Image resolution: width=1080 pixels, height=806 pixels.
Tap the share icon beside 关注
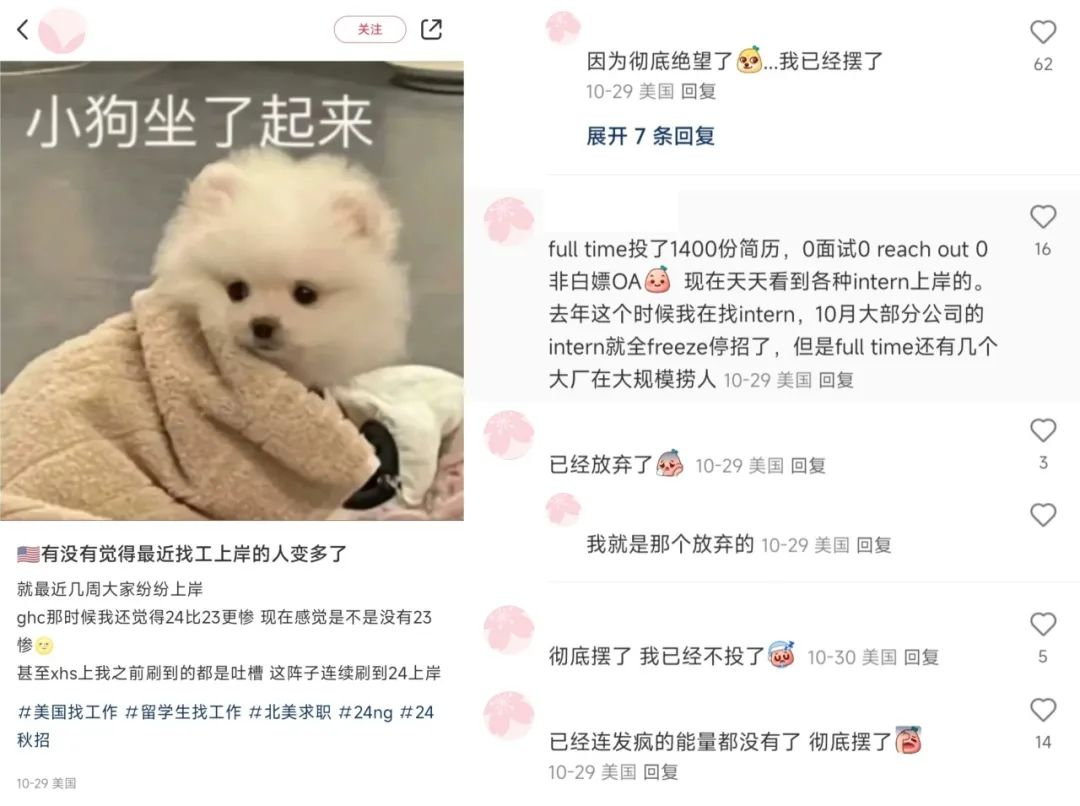coord(431,29)
